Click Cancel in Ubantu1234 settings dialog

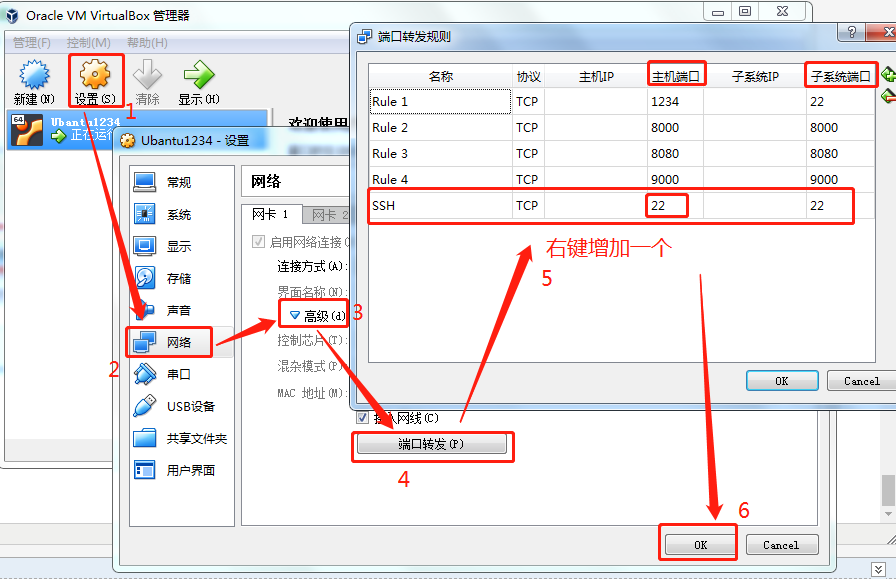pyautogui.click(x=781, y=545)
